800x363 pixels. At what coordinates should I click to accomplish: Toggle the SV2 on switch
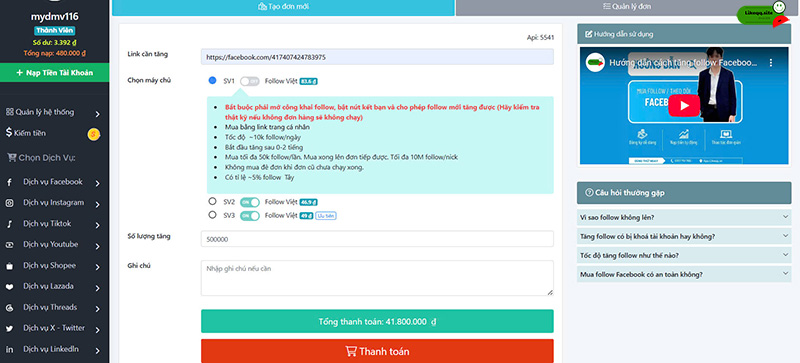point(249,202)
